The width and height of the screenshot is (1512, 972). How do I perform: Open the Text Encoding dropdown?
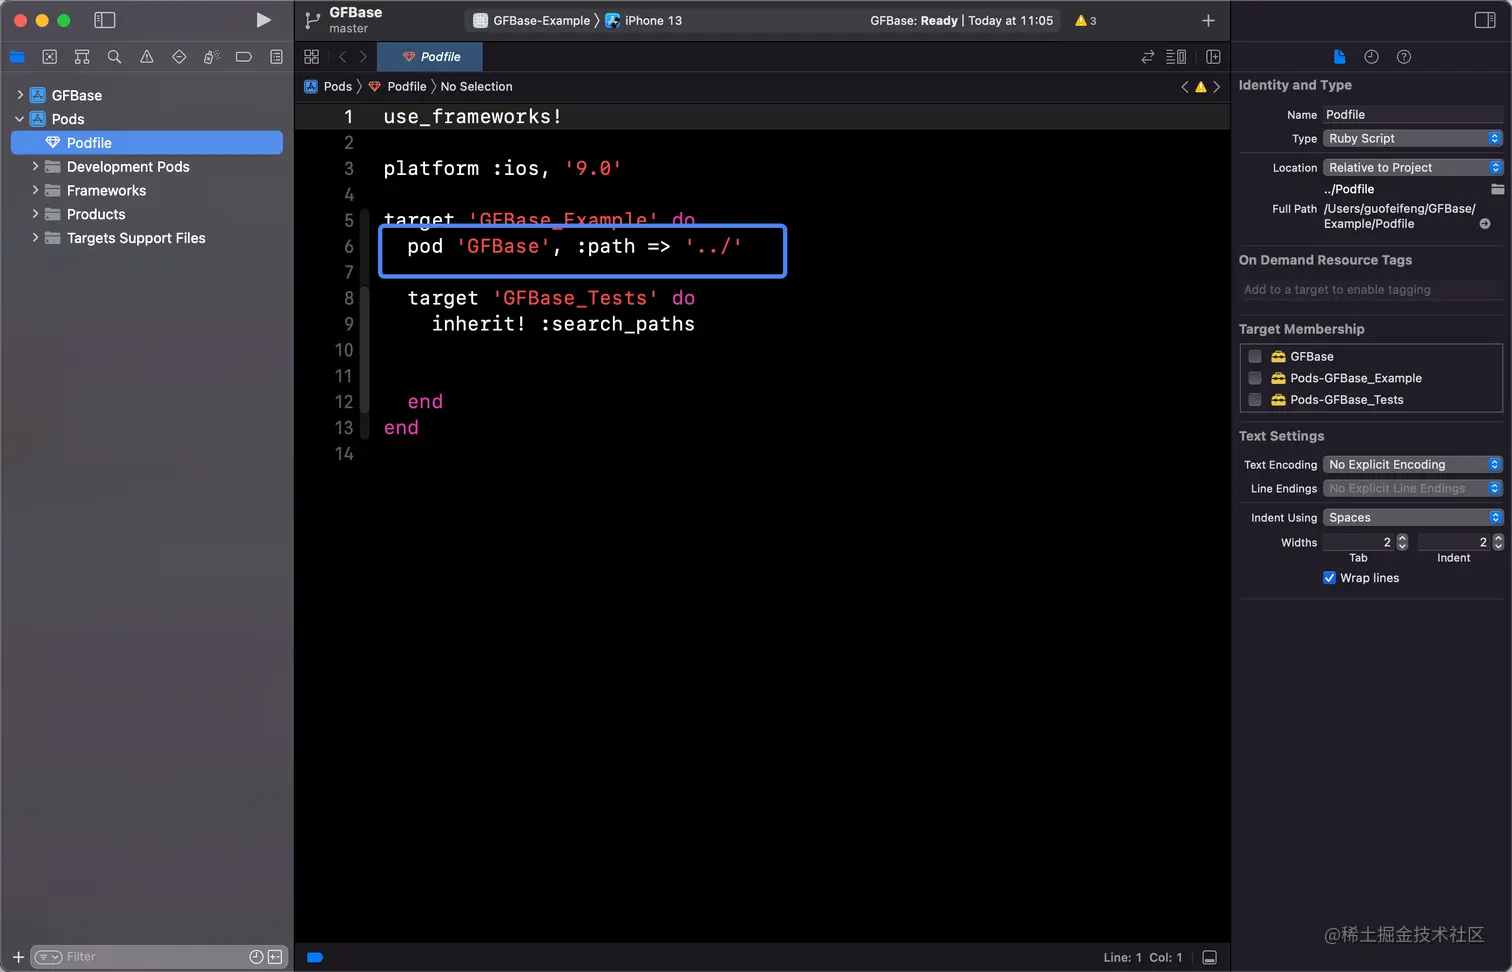[x=1413, y=465]
